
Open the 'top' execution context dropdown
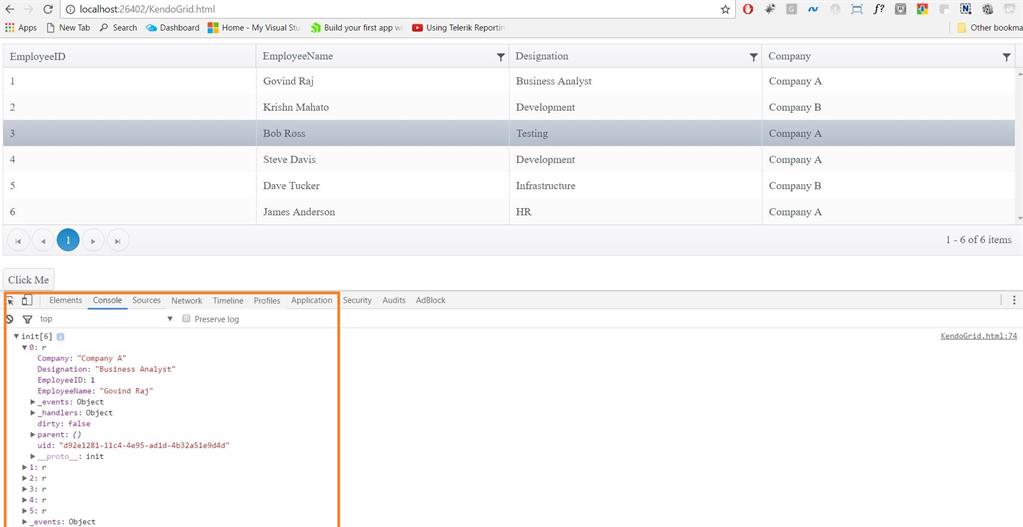(106, 319)
